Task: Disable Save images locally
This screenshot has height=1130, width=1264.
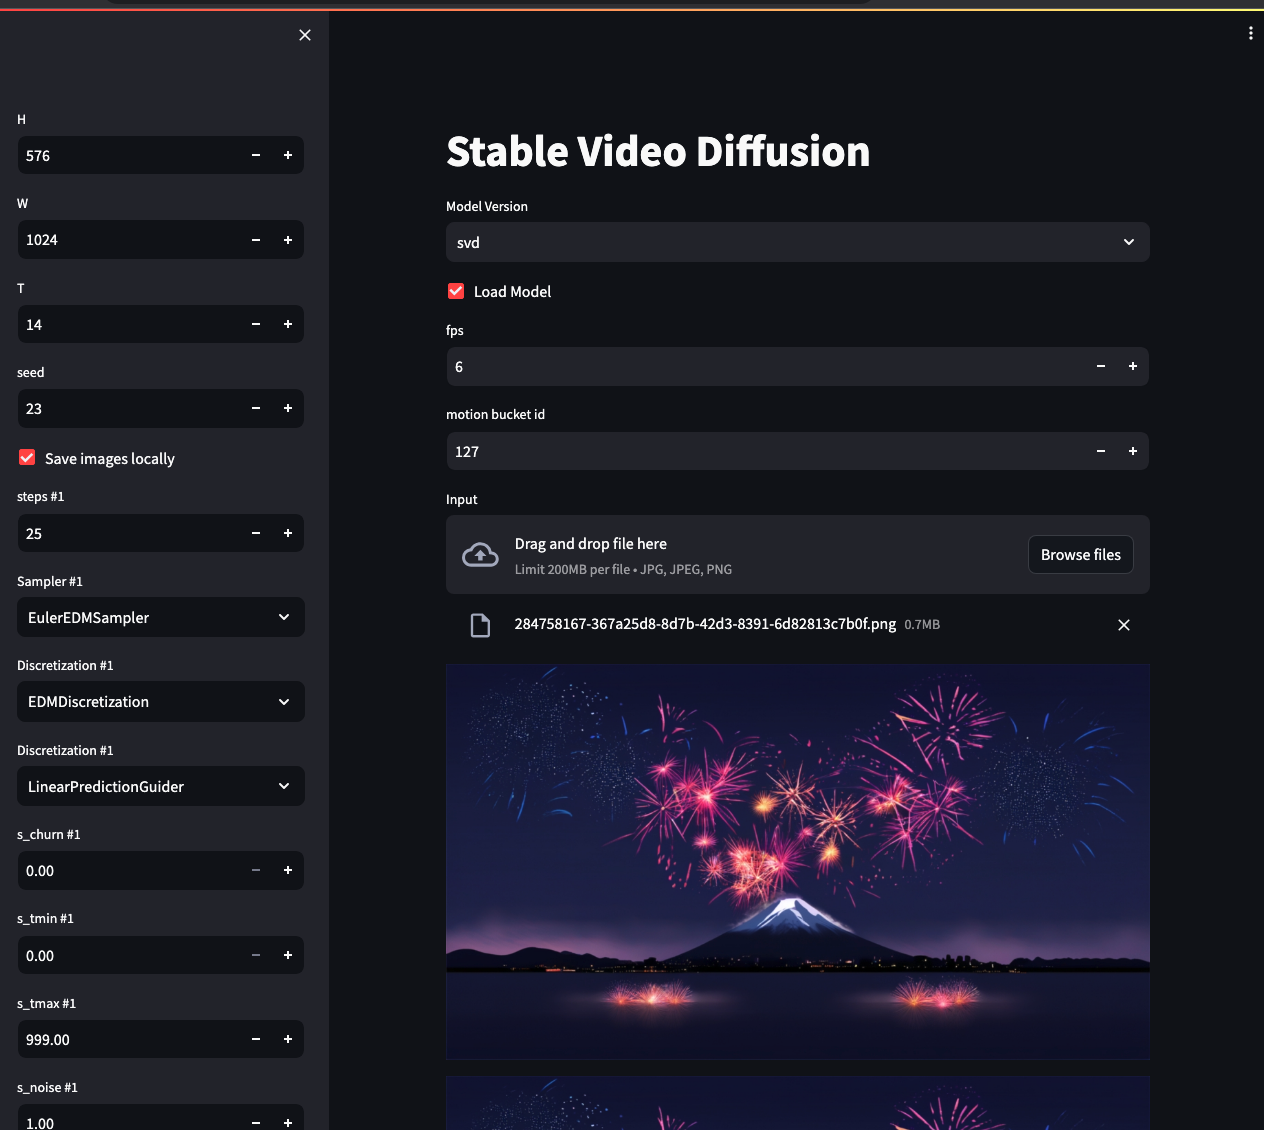Action: (26, 457)
